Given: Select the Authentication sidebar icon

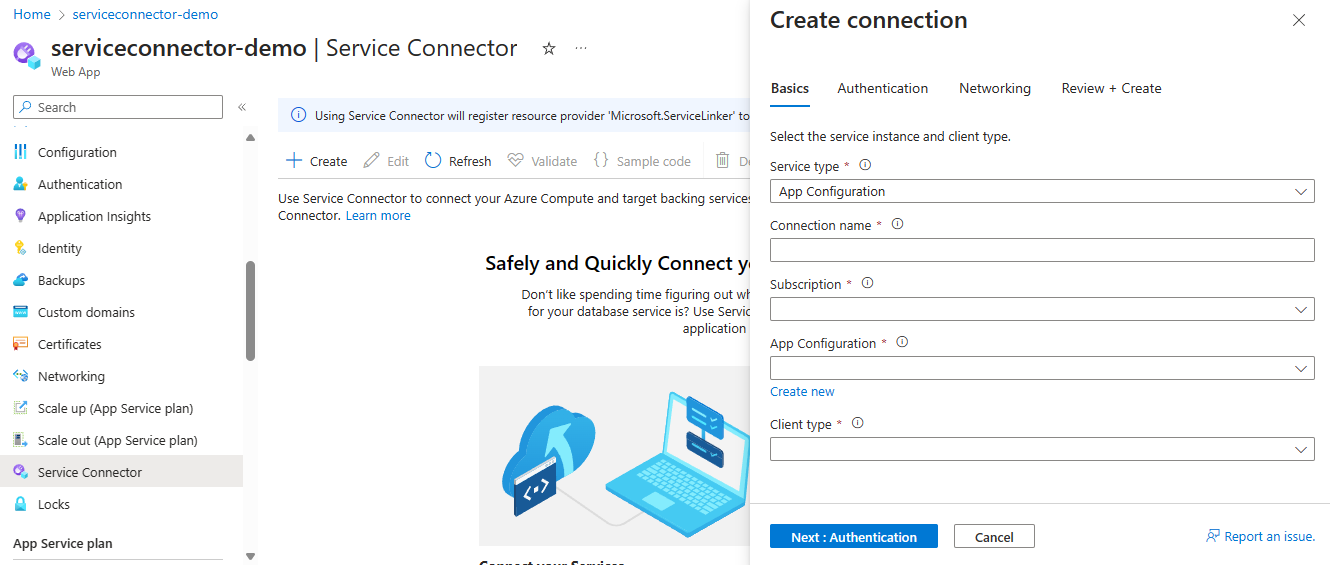Looking at the screenshot, I should point(20,184).
